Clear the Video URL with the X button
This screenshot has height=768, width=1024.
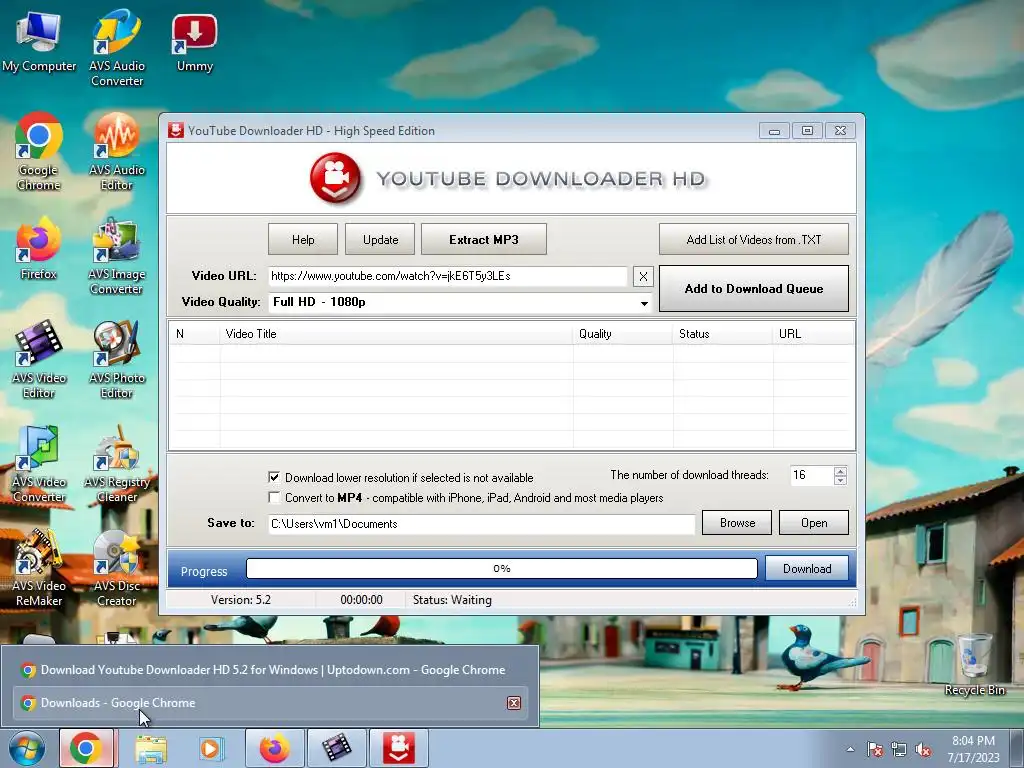coord(643,276)
